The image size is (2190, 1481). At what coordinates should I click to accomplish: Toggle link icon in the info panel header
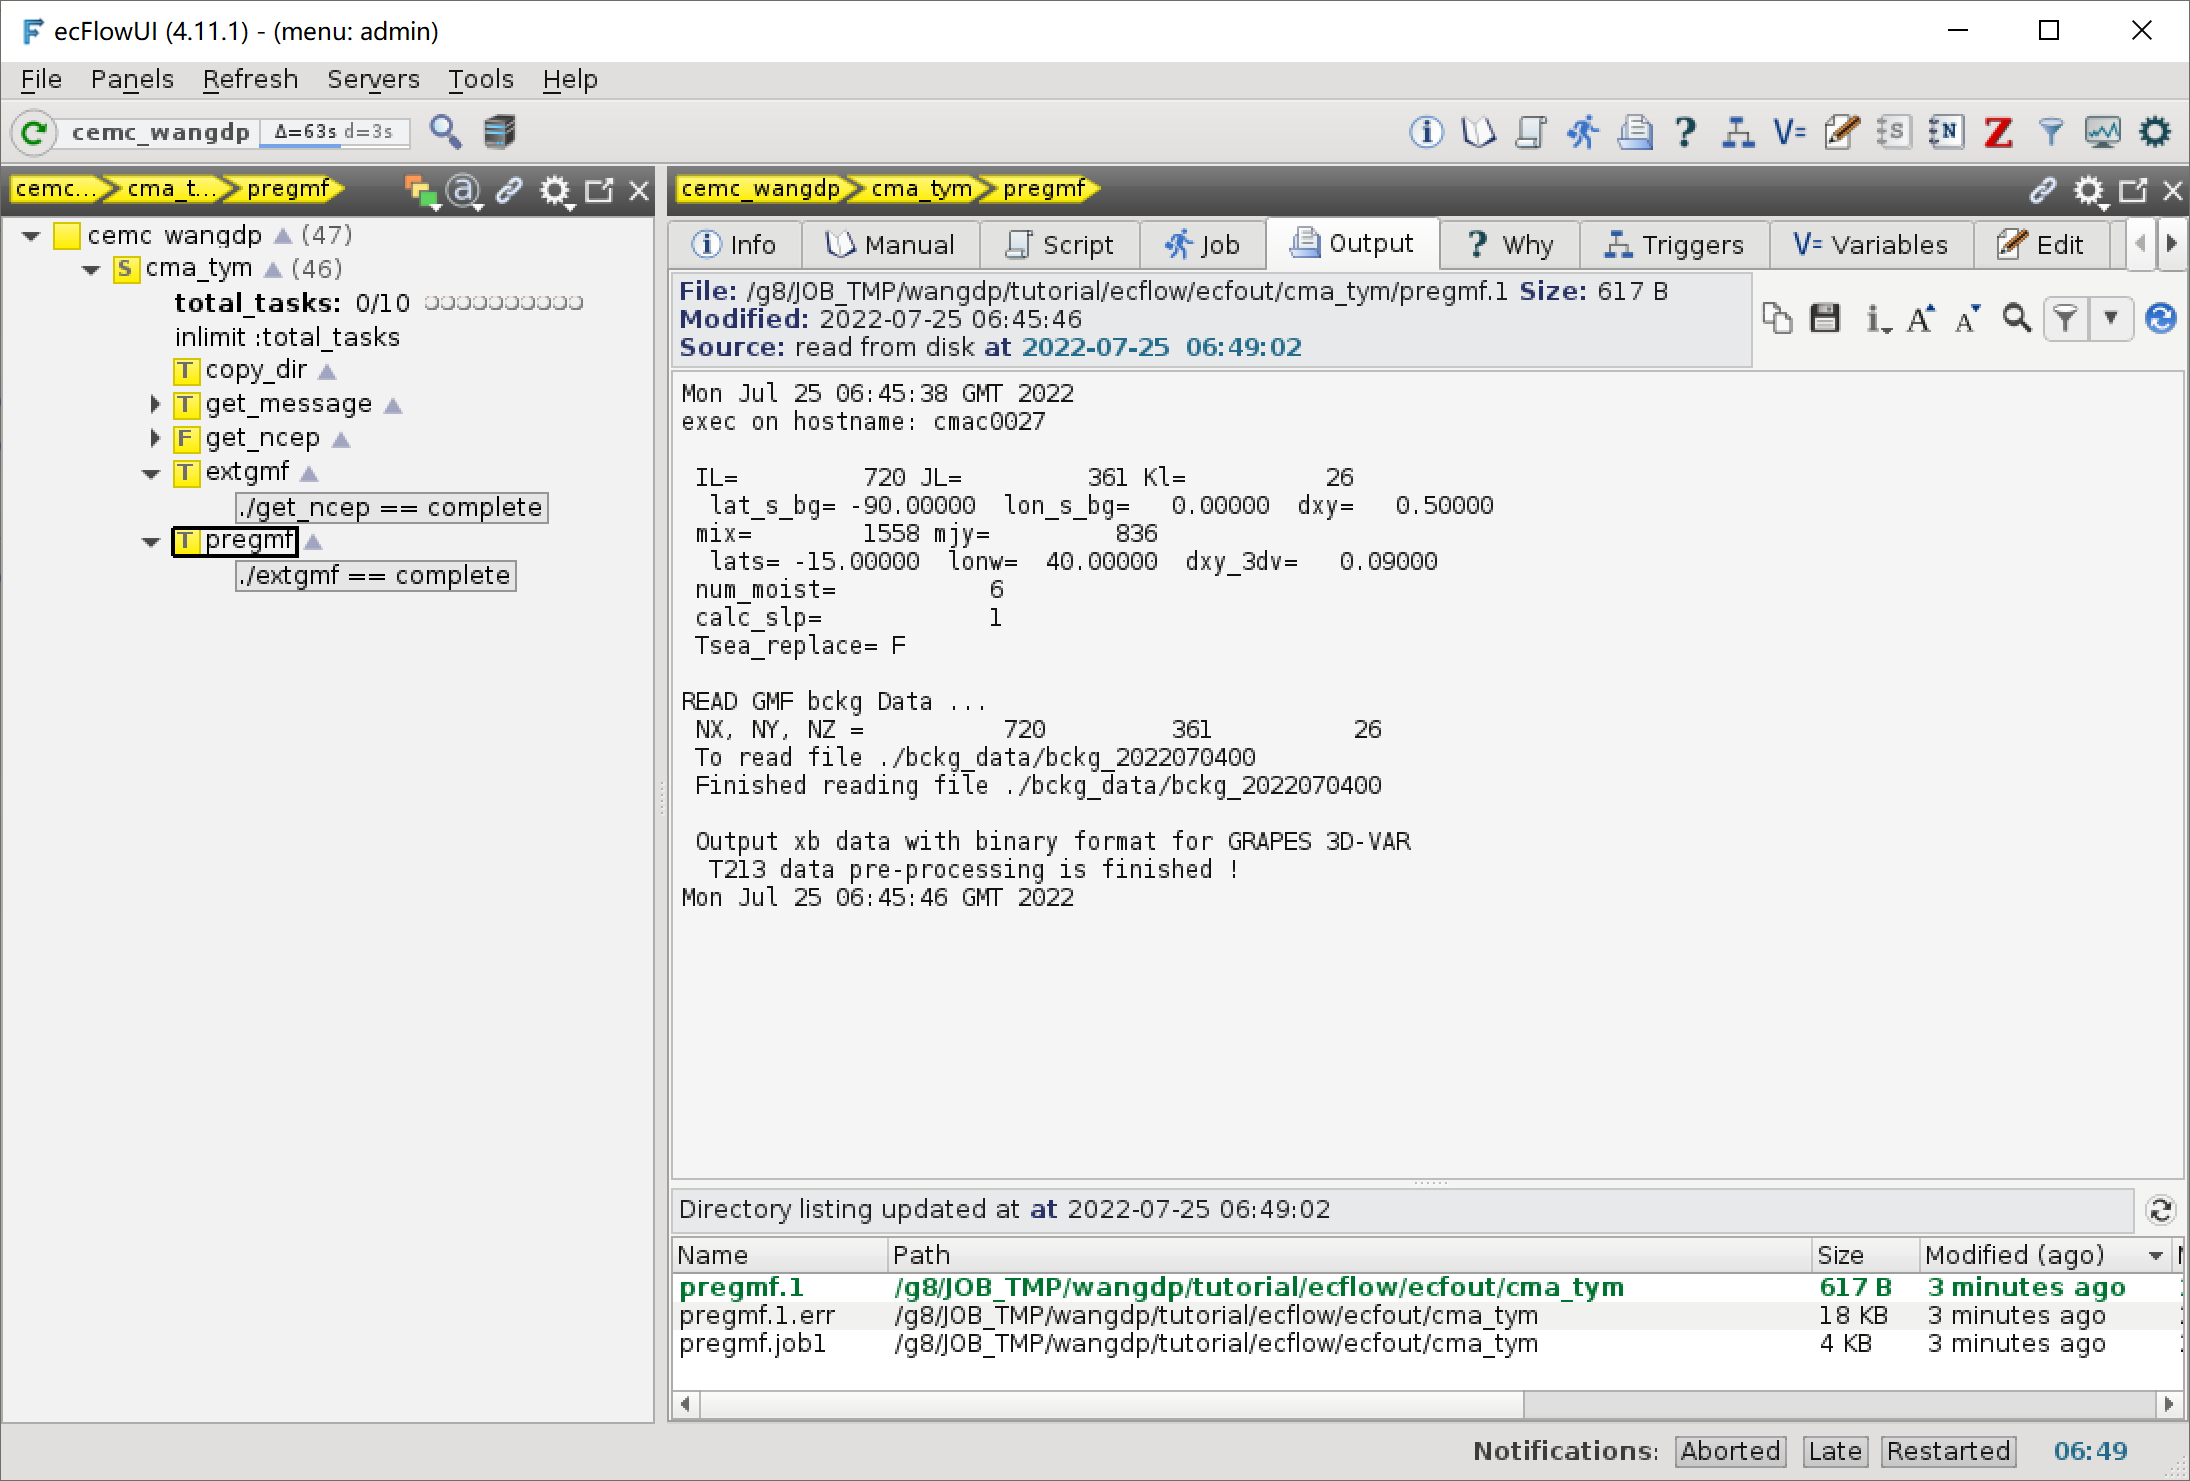coord(2042,190)
